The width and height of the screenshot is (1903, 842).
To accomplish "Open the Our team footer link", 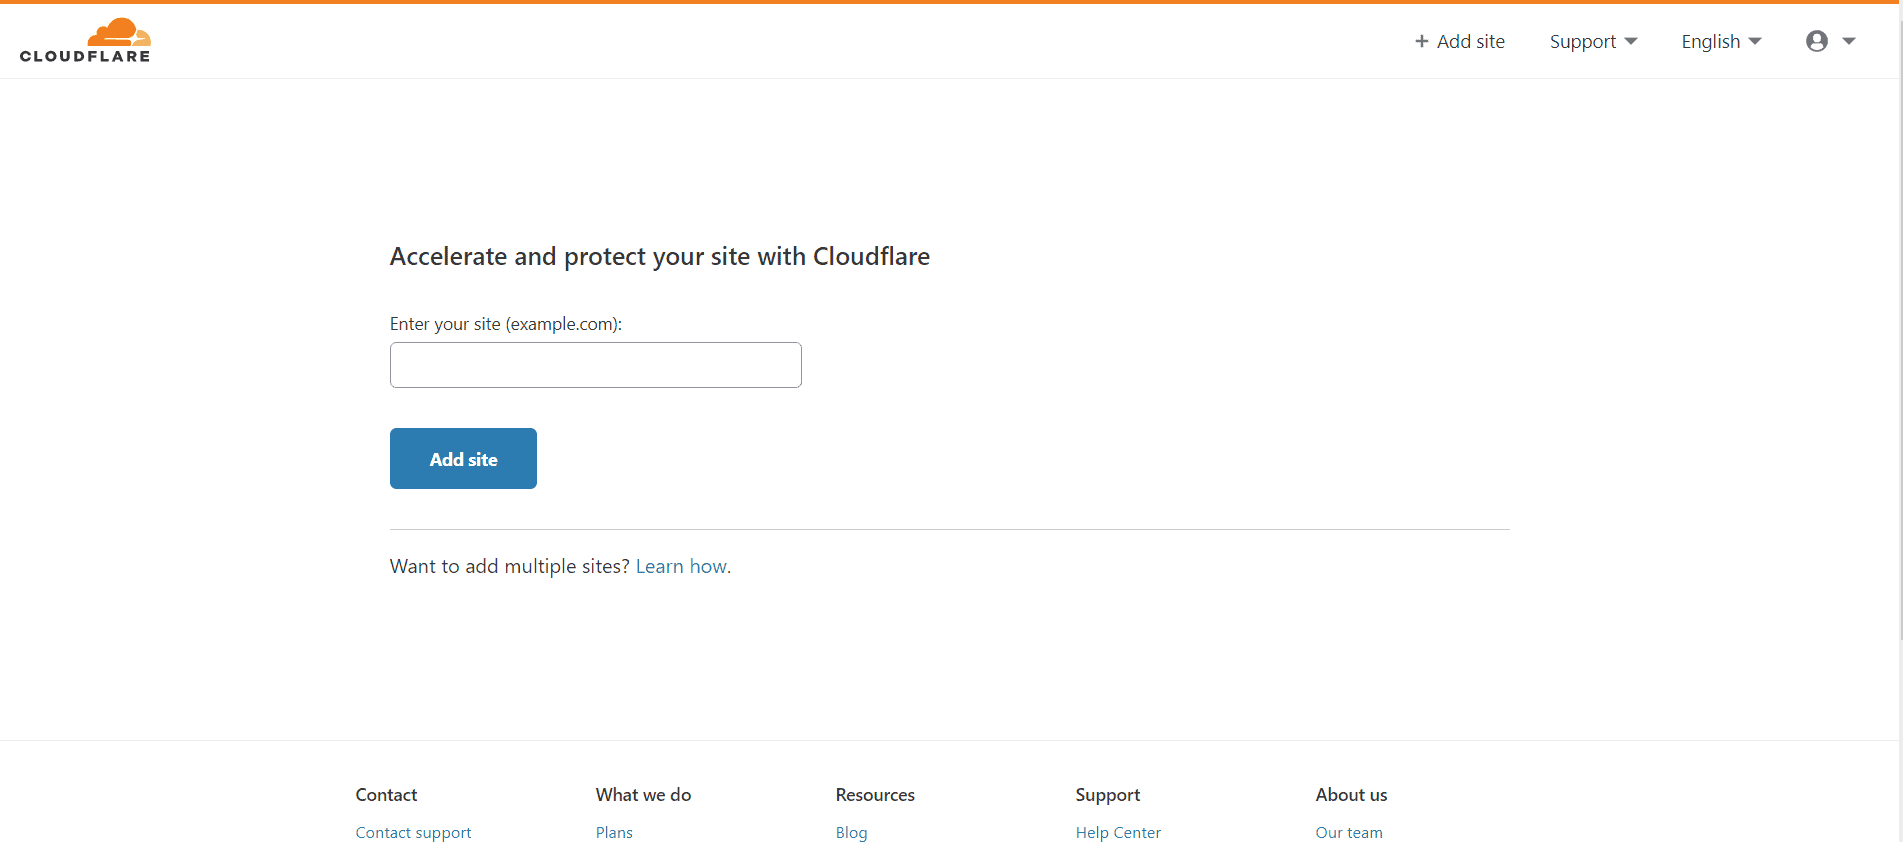I will point(1349,832).
